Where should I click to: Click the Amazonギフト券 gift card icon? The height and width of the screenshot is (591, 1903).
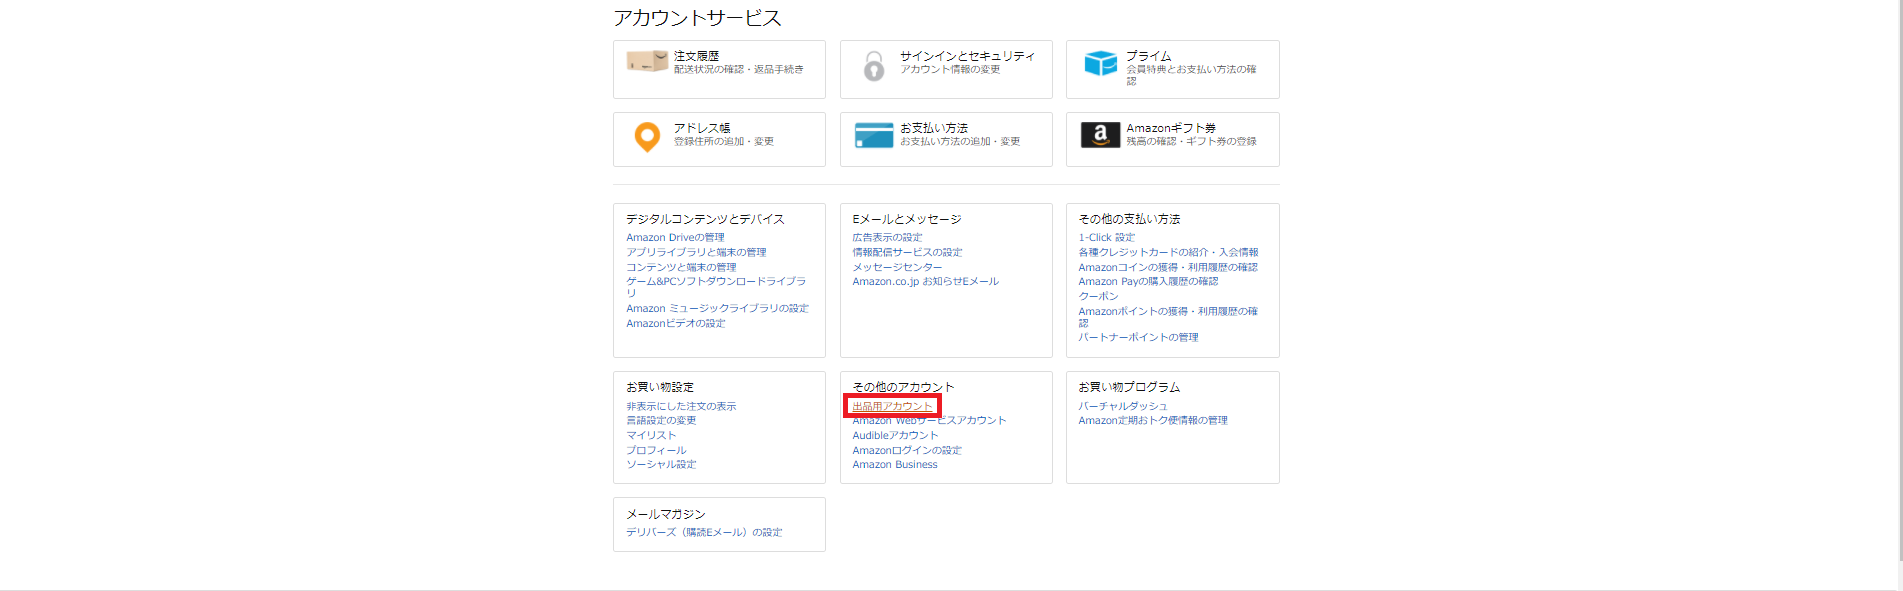click(x=1100, y=135)
